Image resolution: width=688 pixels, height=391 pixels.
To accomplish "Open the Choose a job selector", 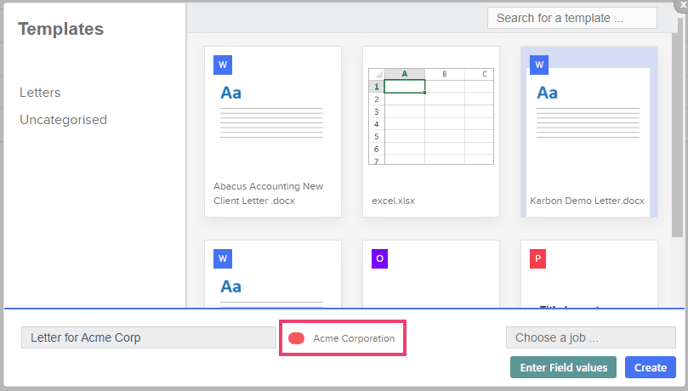I will point(591,337).
